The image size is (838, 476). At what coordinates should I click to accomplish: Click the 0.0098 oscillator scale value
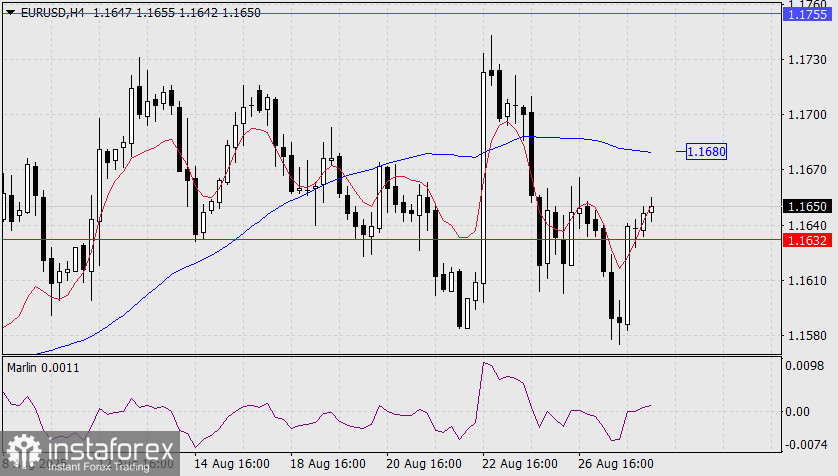804,365
